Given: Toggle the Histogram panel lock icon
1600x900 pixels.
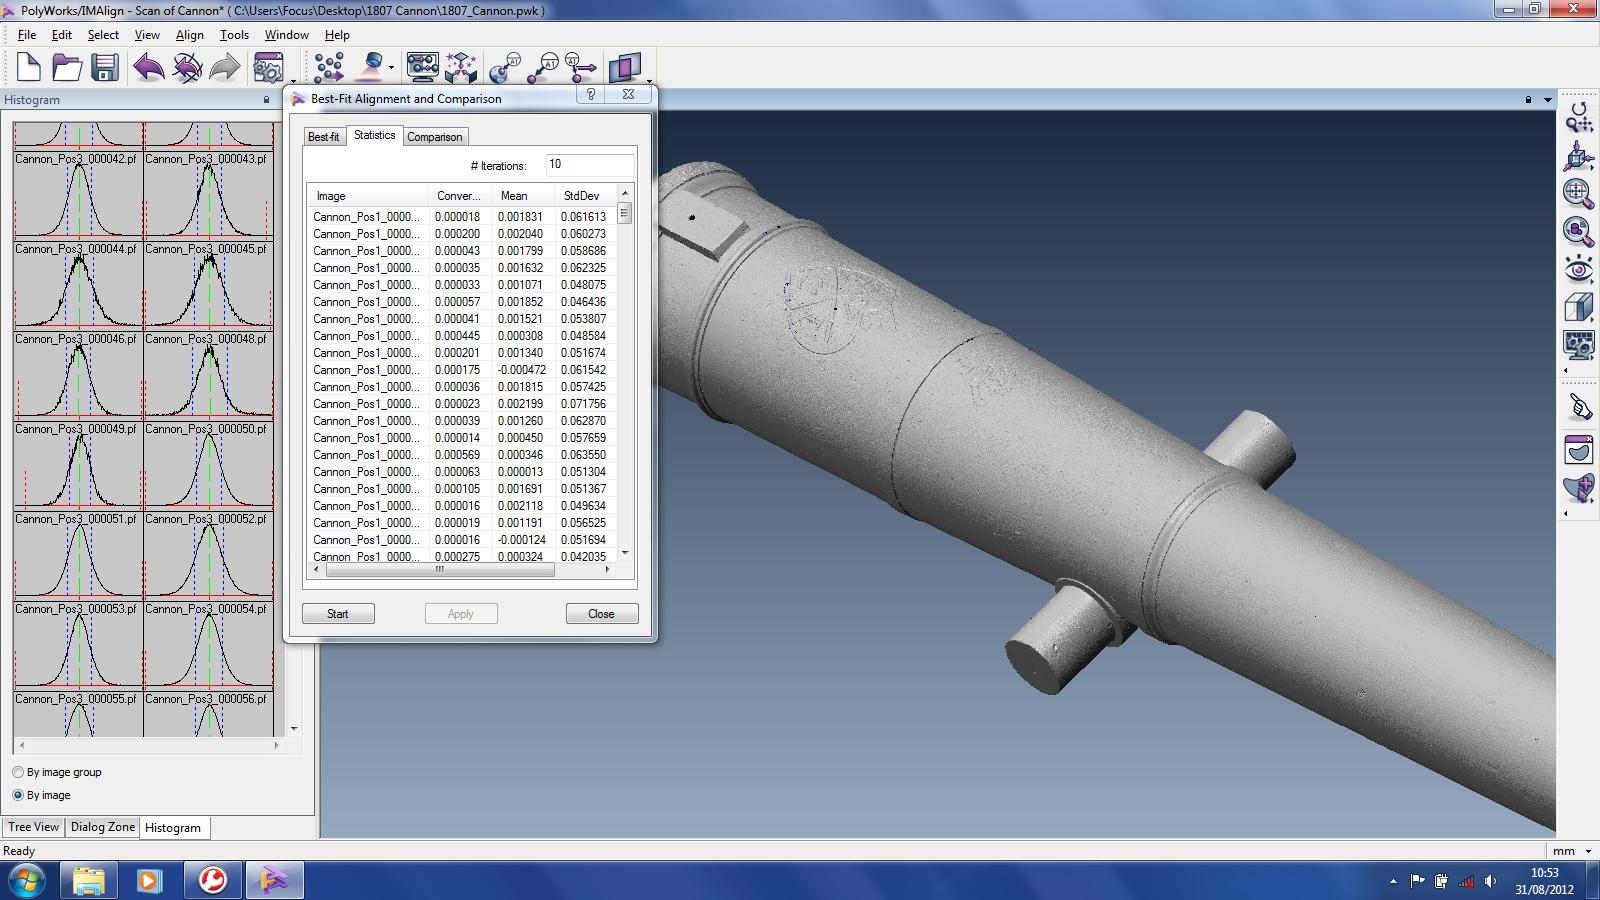Looking at the screenshot, I should point(266,100).
